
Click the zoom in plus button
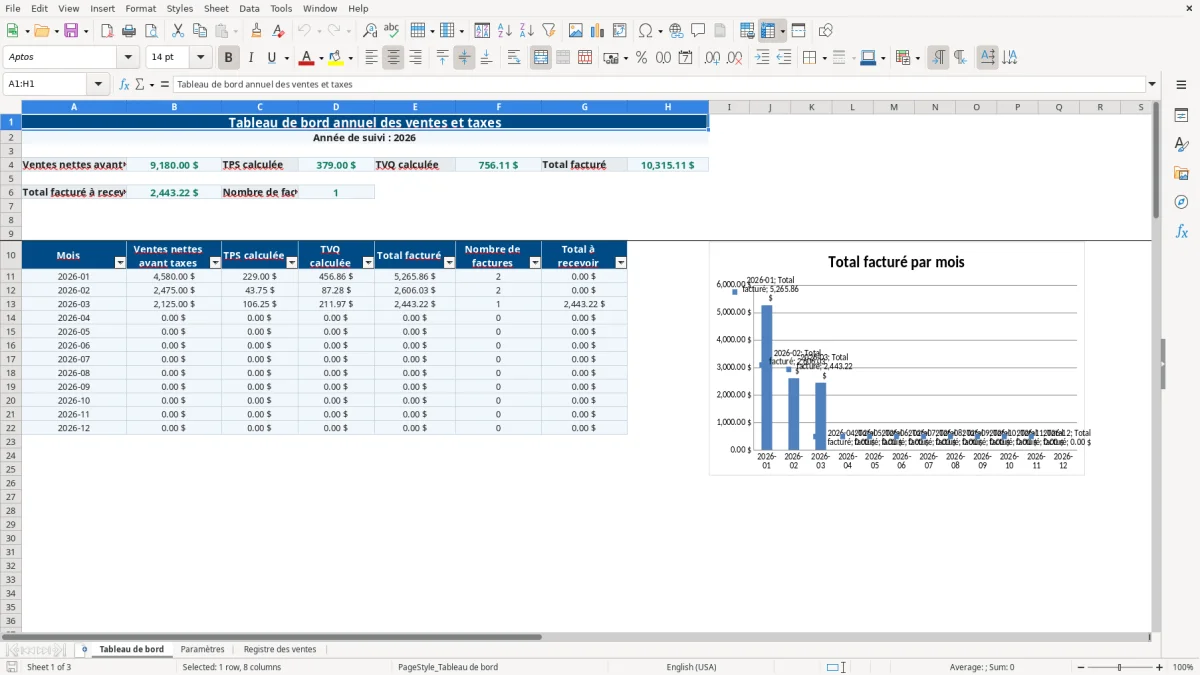[x=1160, y=667]
